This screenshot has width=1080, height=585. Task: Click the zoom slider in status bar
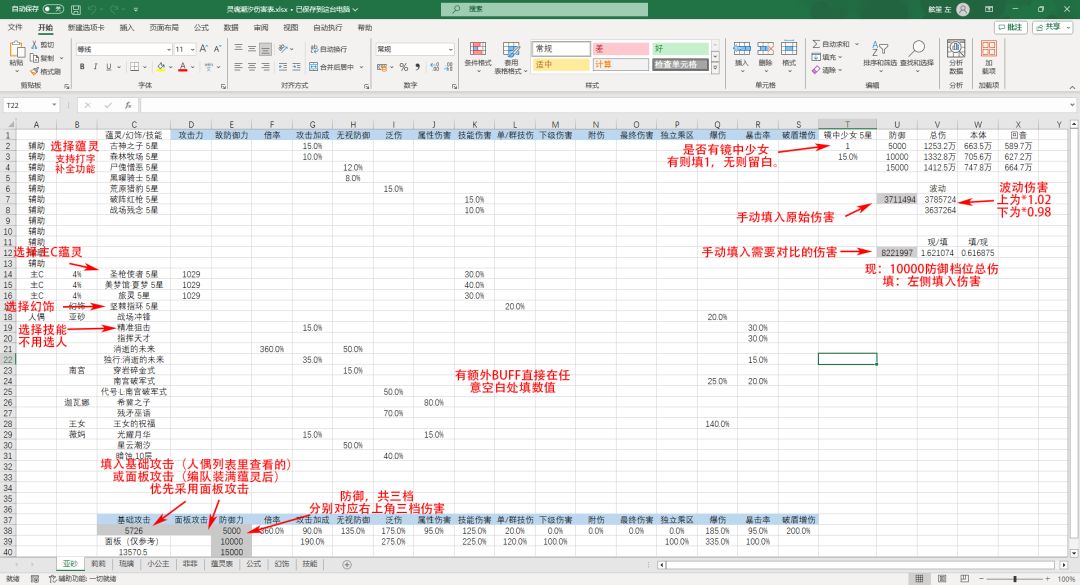(1010, 578)
